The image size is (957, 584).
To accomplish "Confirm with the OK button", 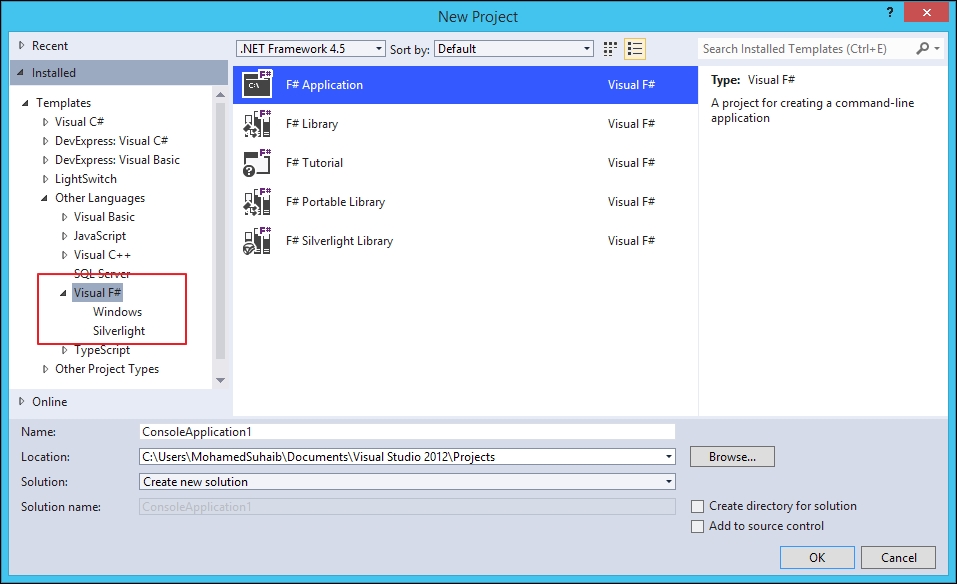I will click(817, 557).
